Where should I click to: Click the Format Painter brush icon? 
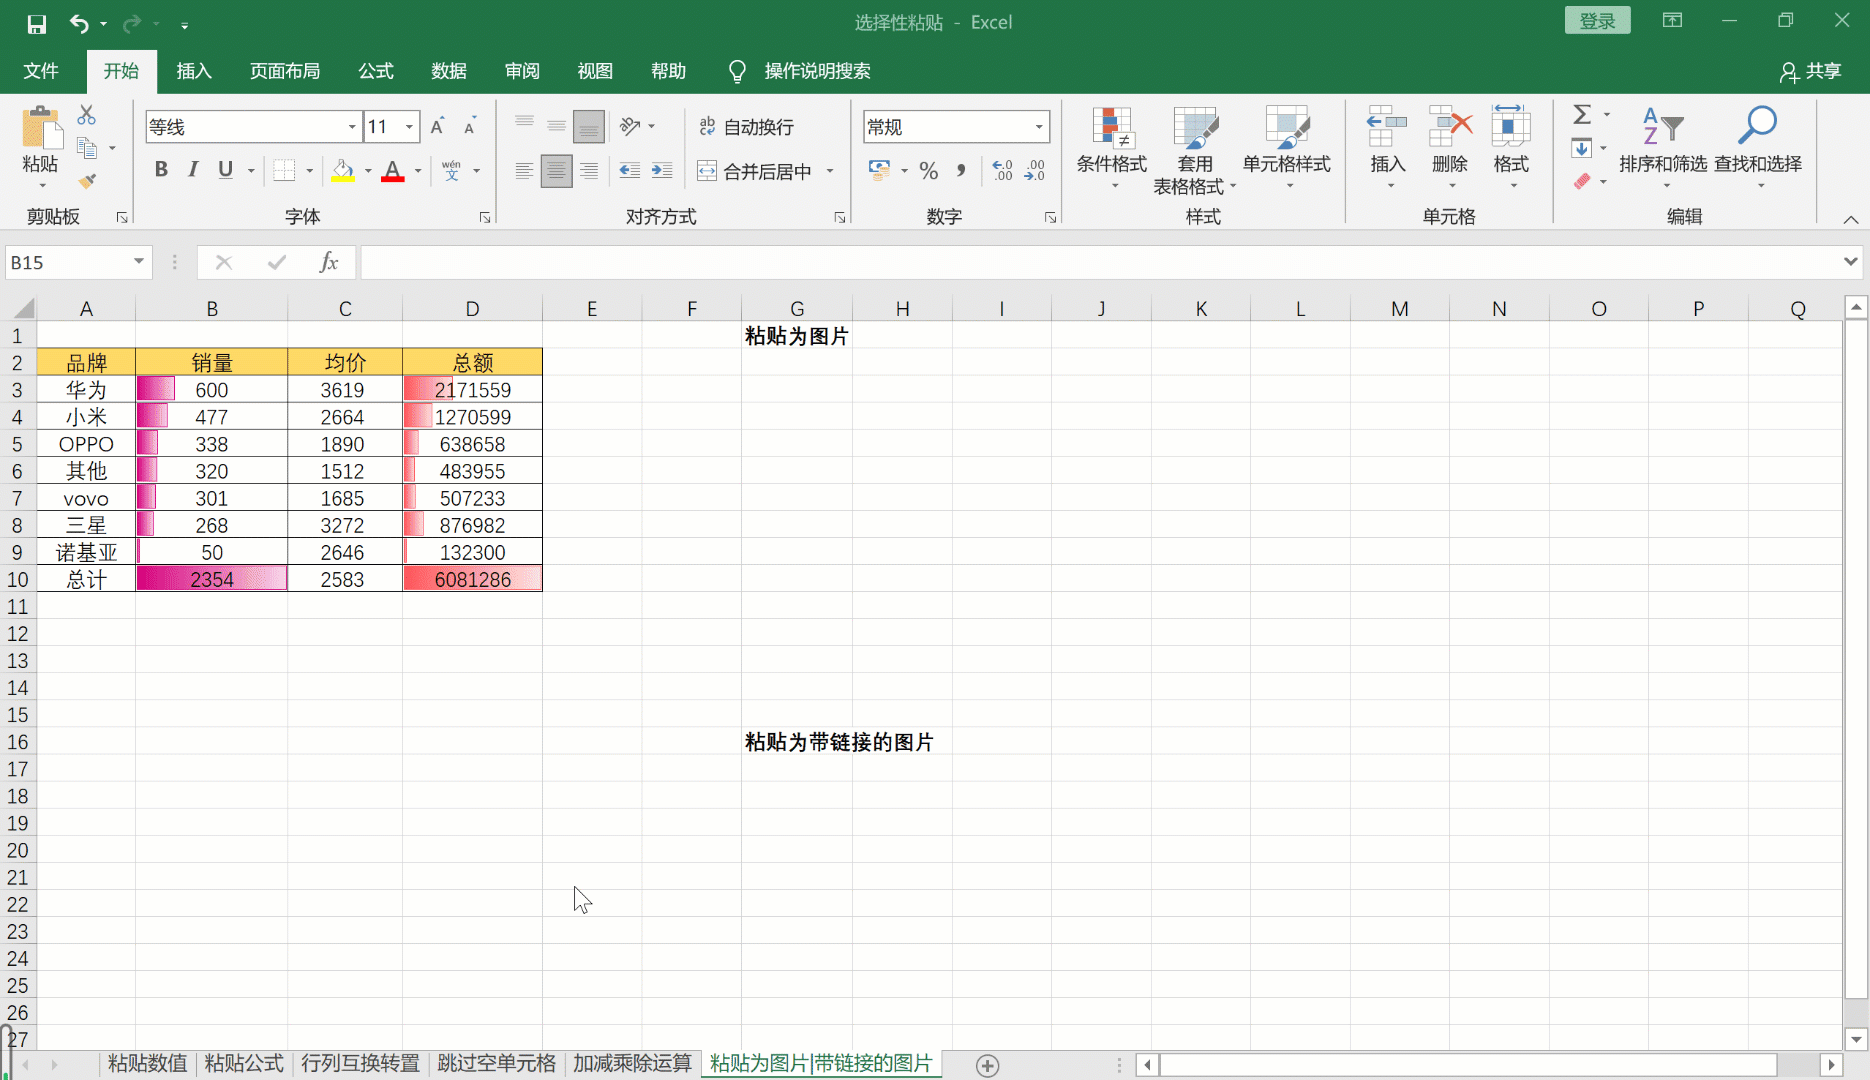click(x=87, y=181)
